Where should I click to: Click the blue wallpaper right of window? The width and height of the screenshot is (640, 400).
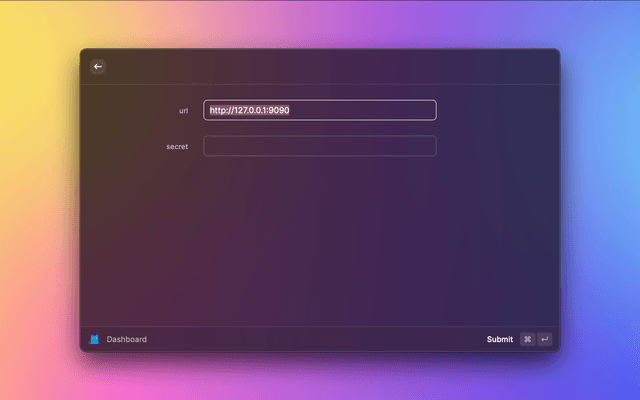point(600,200)
